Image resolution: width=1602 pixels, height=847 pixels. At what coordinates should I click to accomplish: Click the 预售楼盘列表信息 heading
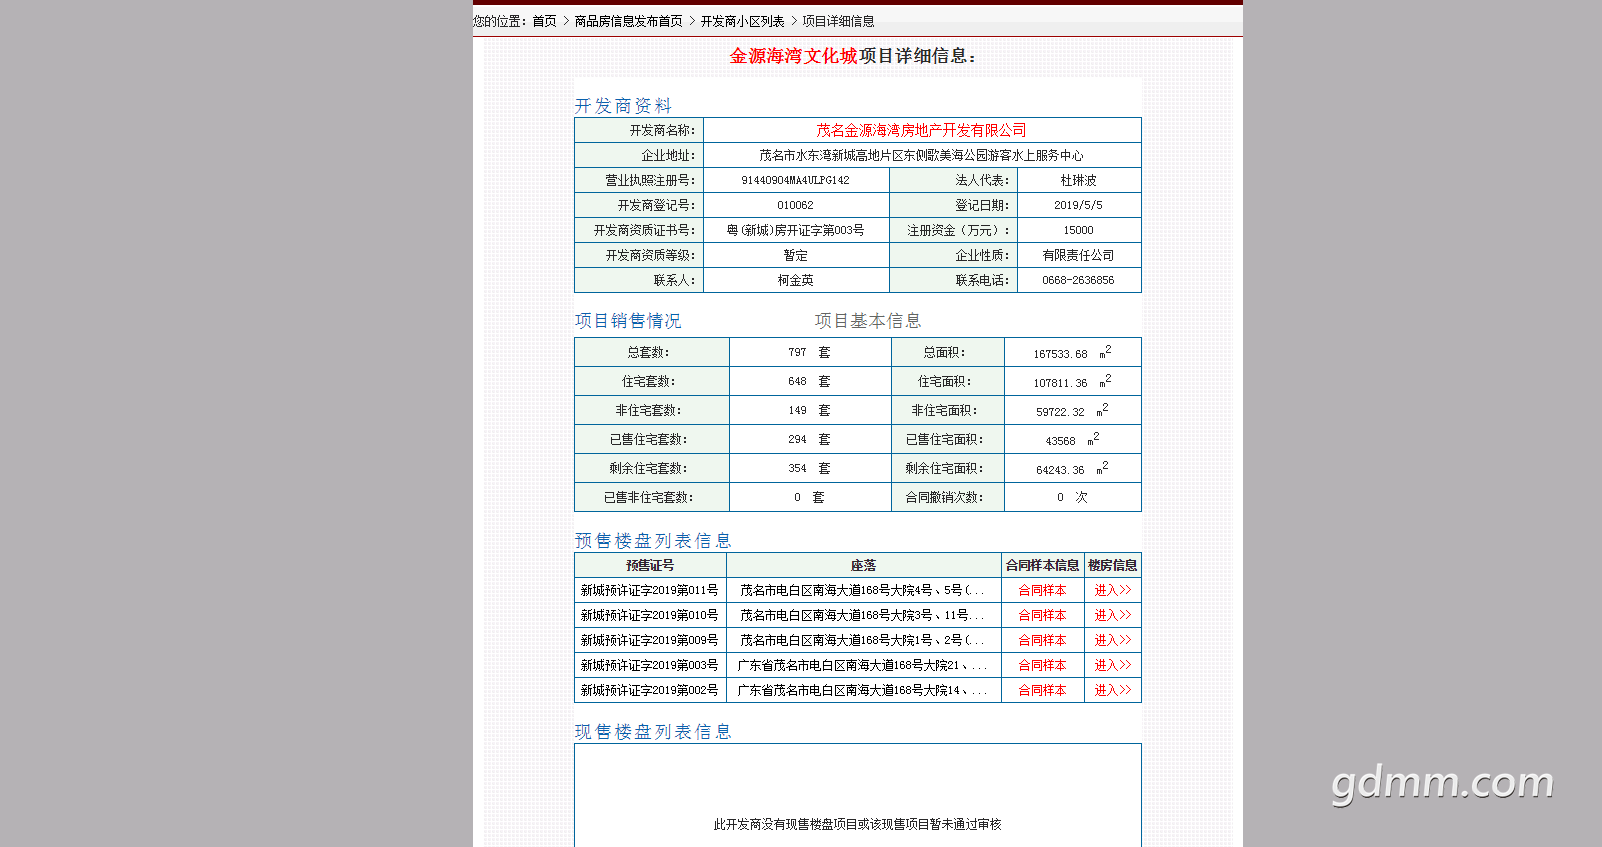pos(653,541)
